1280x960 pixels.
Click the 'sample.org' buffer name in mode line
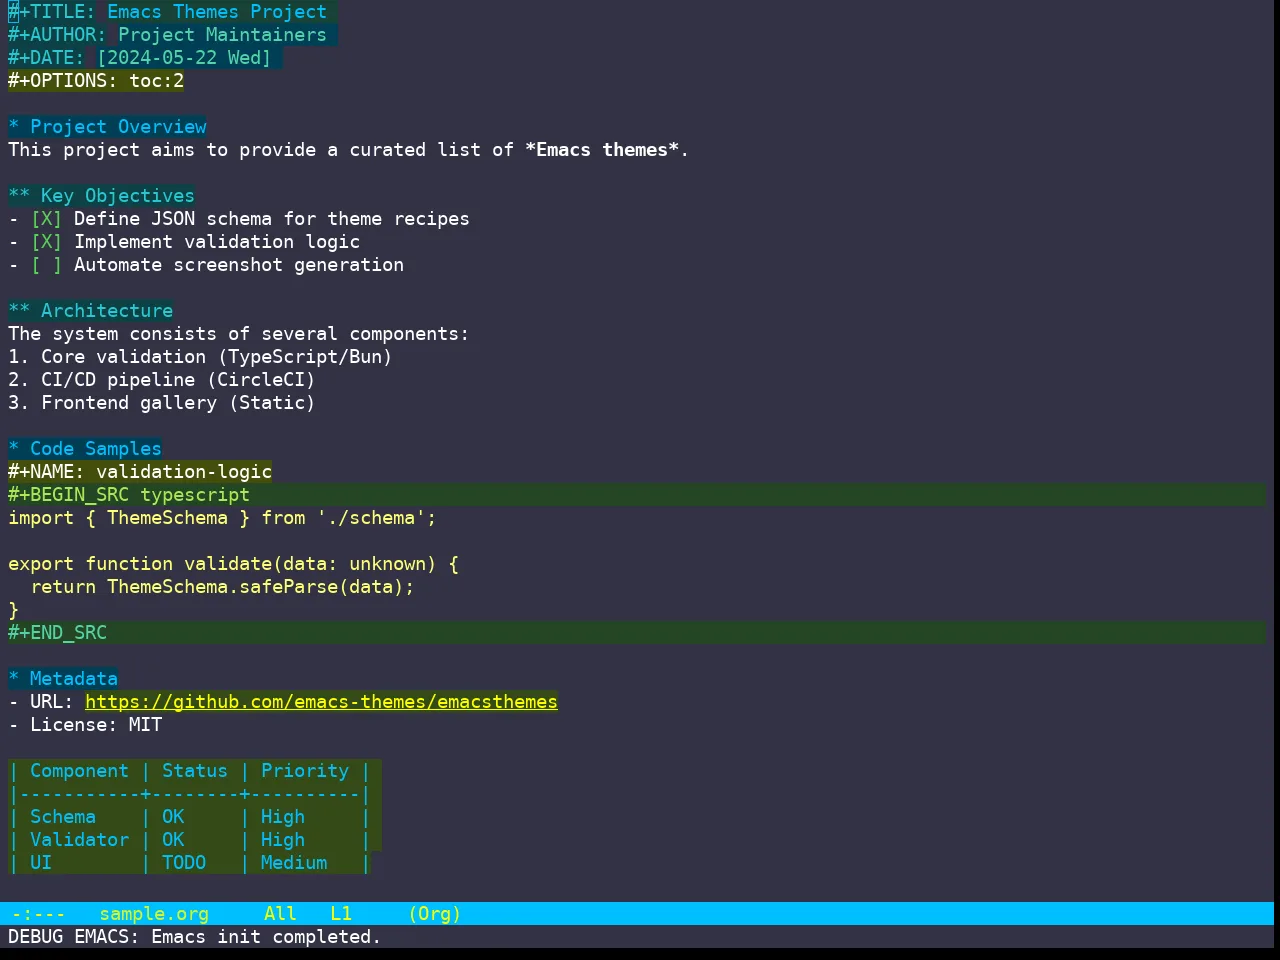[x=154, y=914]
